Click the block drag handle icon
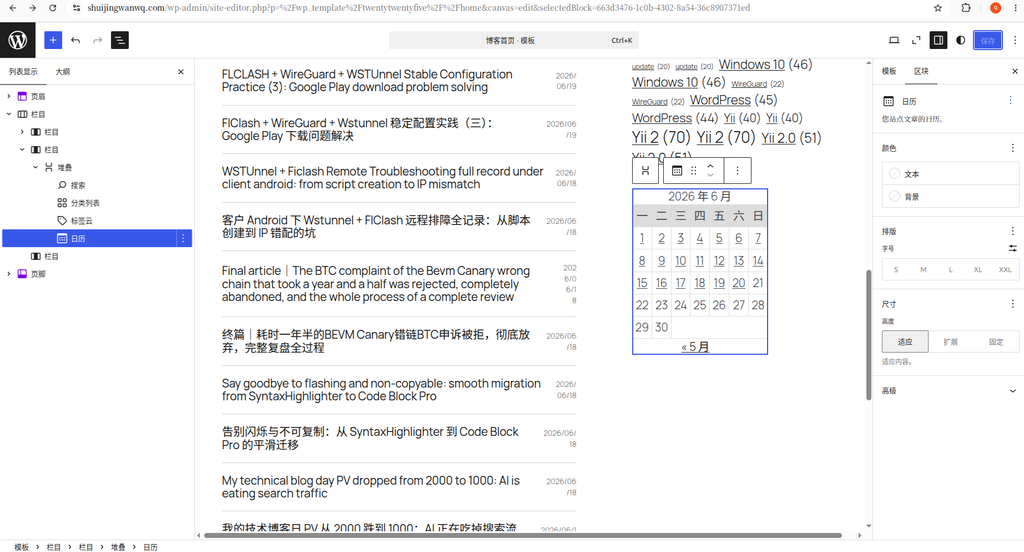The image size is (1024, 552). coord(694,170)
